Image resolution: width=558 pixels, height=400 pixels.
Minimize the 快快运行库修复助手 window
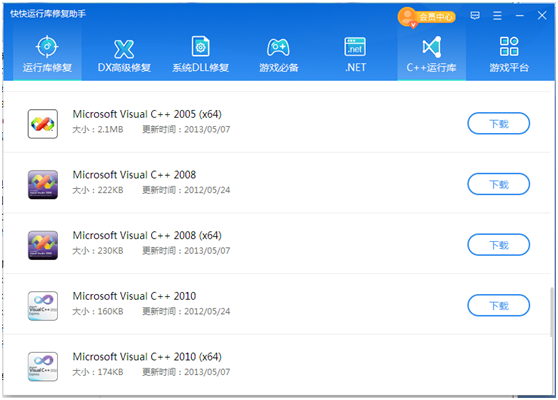tap(520, 16)
